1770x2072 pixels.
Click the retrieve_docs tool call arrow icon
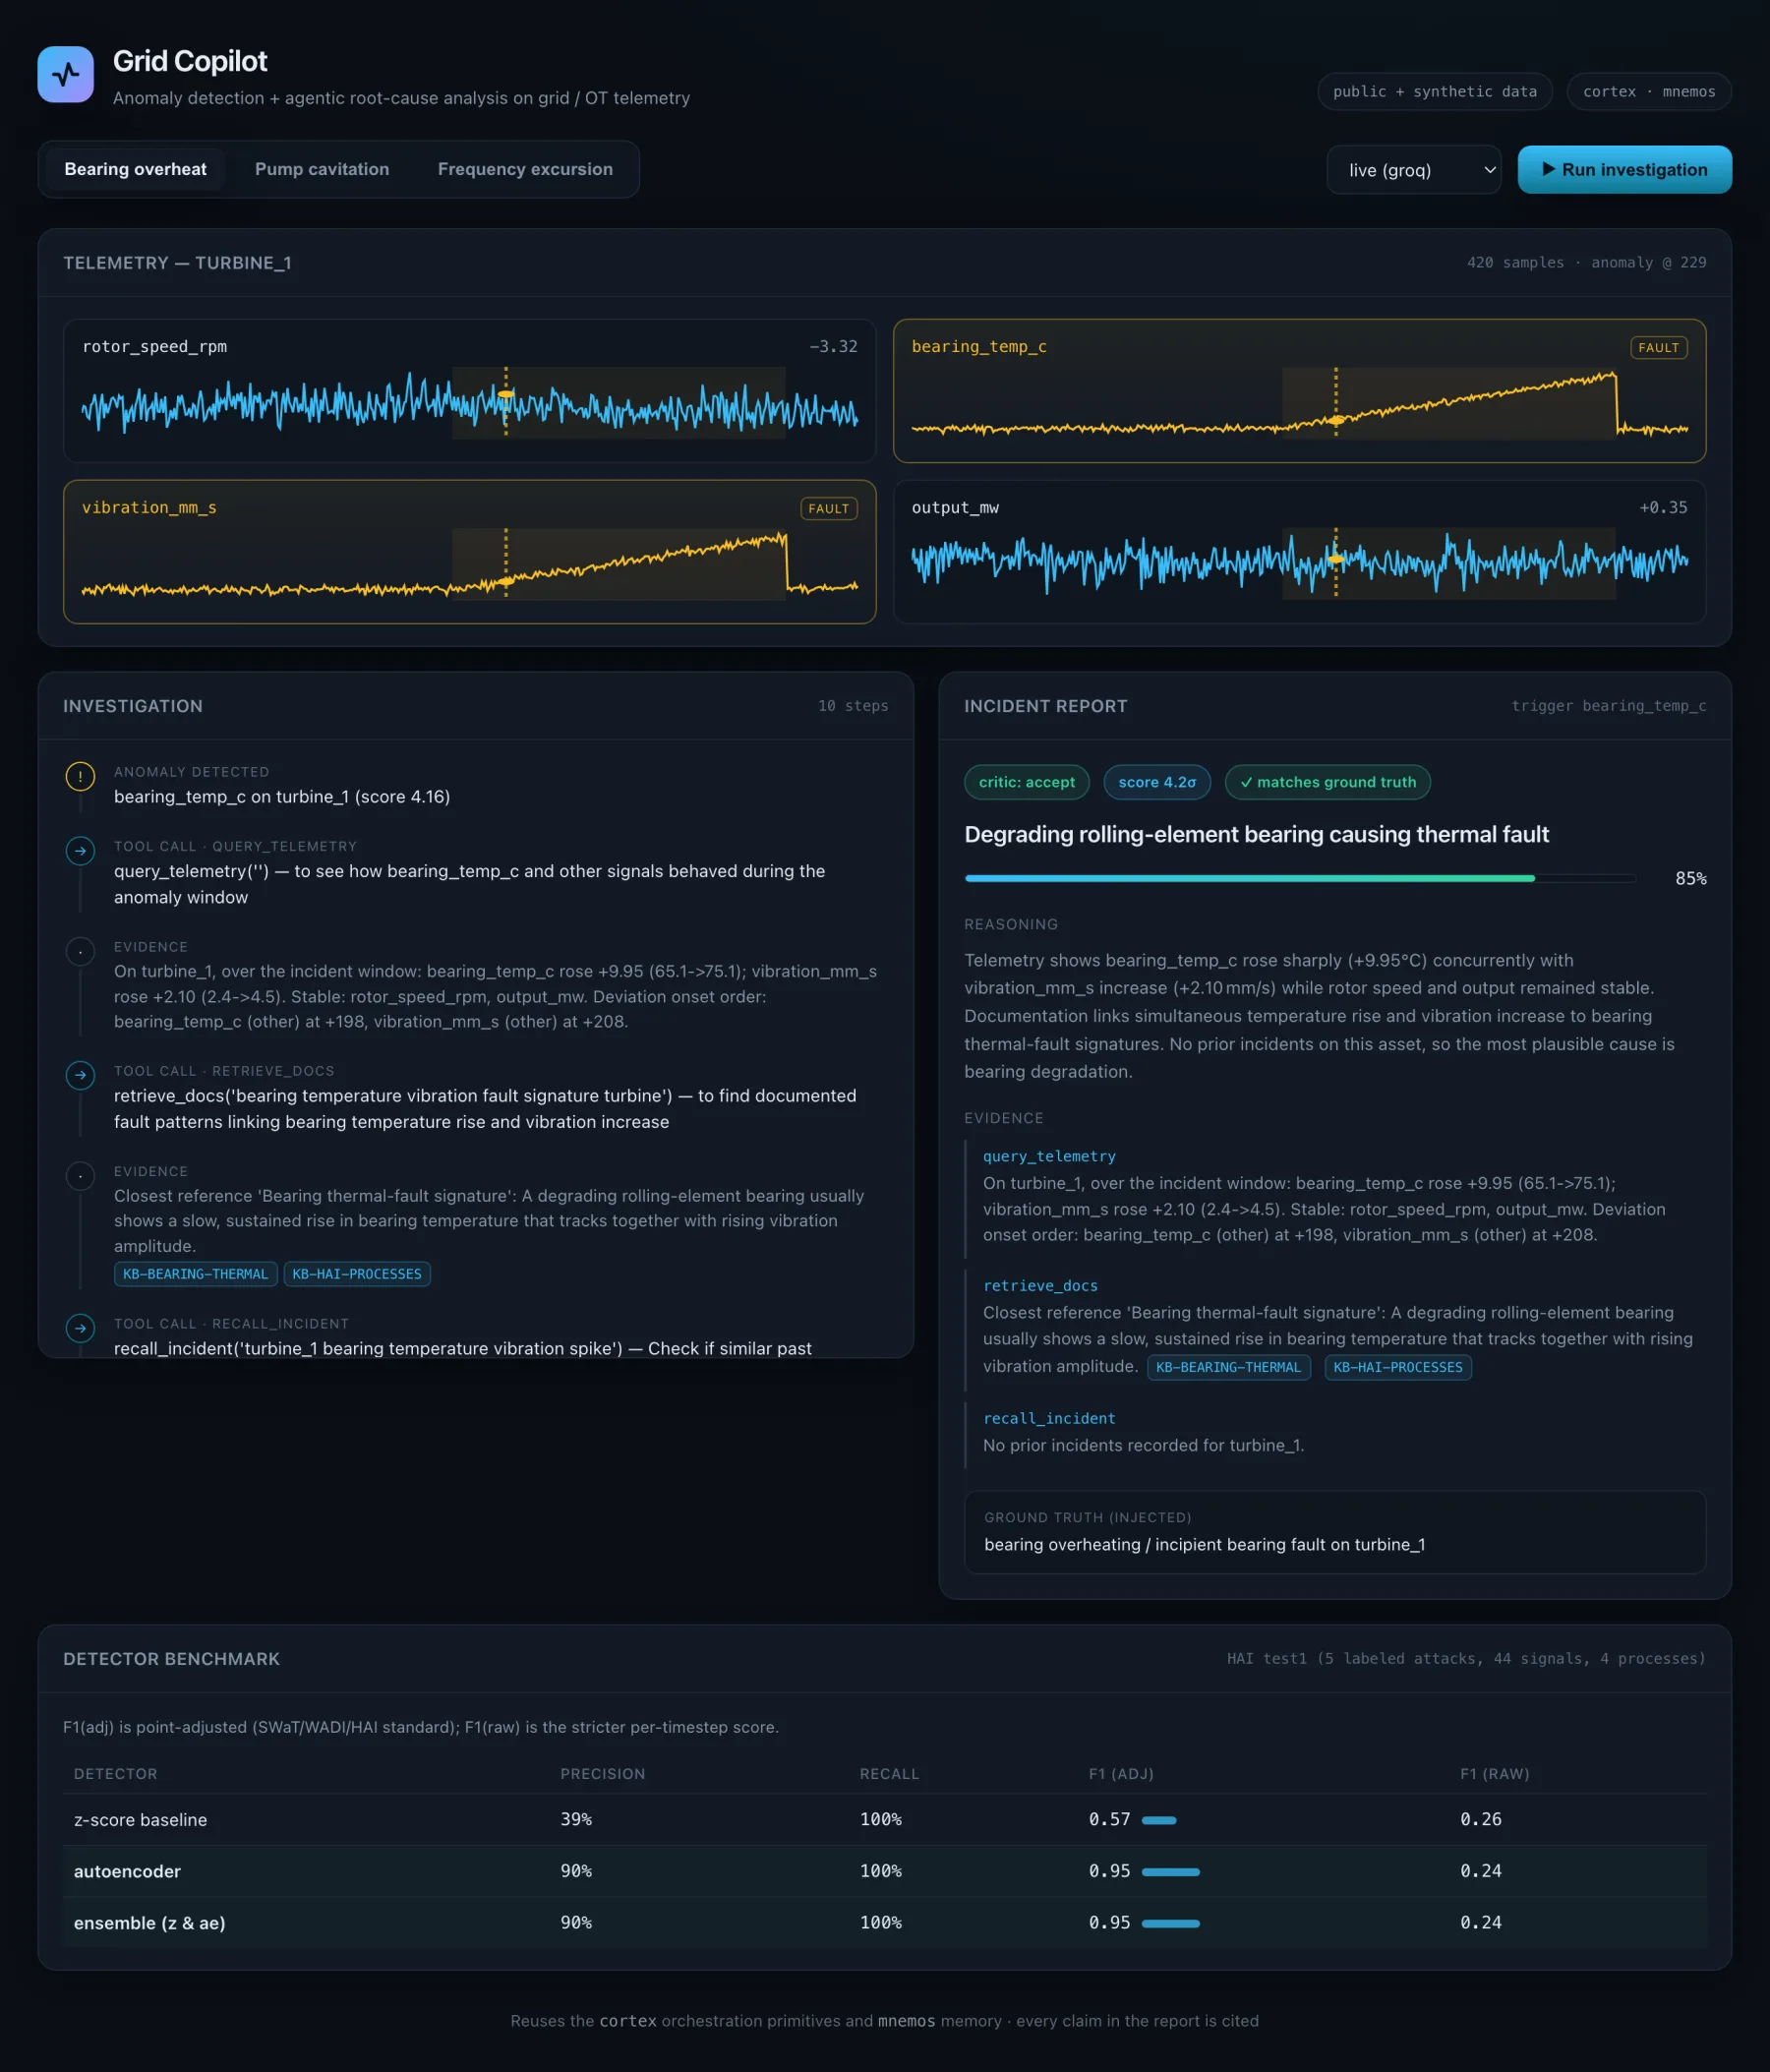pyautogui.click(x=80, y=1075)
